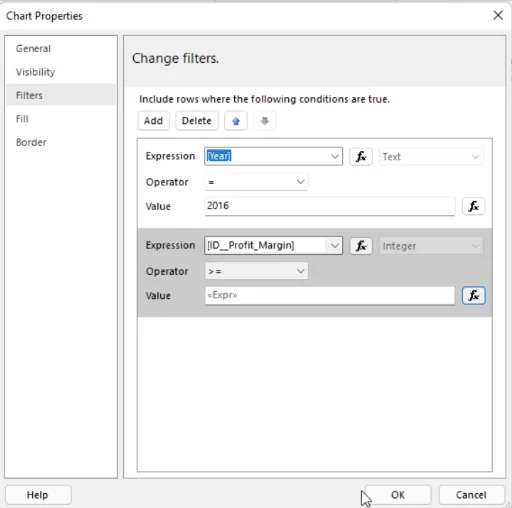This screenshot has height=508, width=512.
Task: Open expression editor for 2016 value
Action: click(473, 206)
